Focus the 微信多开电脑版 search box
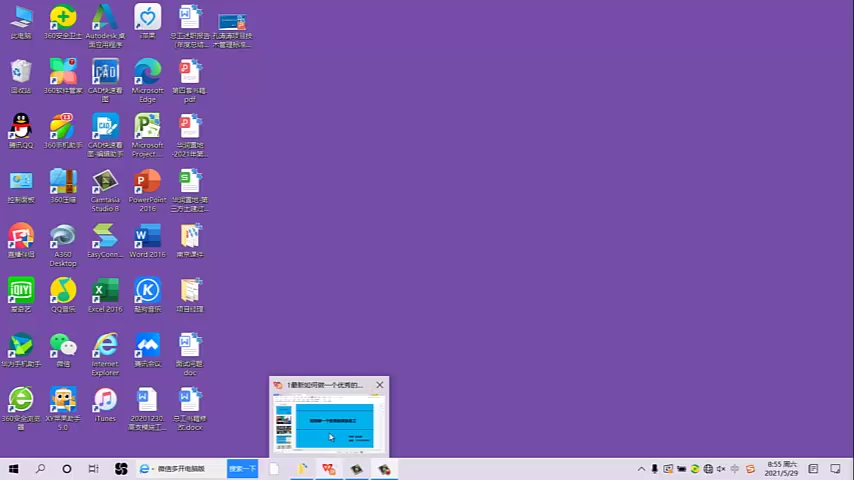 pyautogui.click(x=181, y=469)
